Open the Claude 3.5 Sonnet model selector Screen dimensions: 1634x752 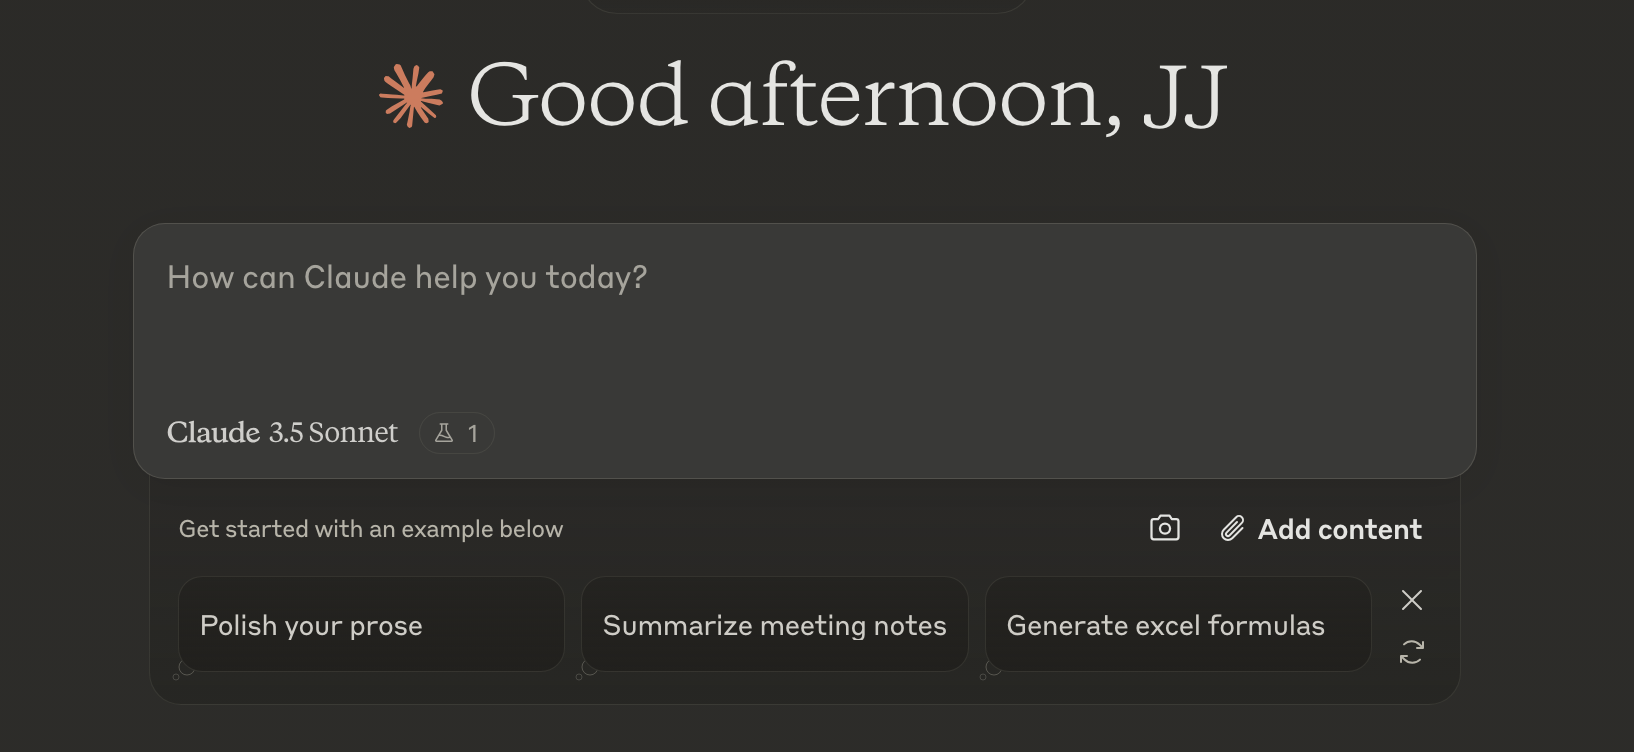click(x=282, y=432)
